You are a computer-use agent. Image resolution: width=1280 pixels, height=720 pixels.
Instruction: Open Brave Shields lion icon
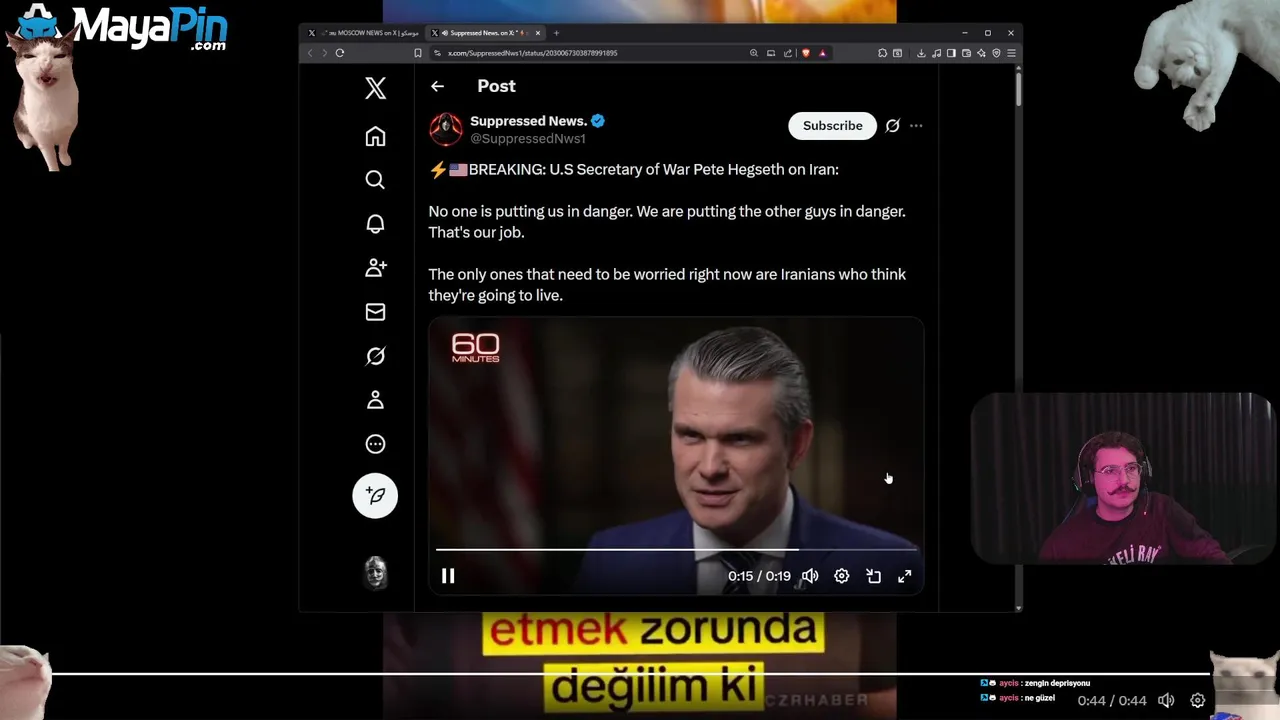pos(806,53)
